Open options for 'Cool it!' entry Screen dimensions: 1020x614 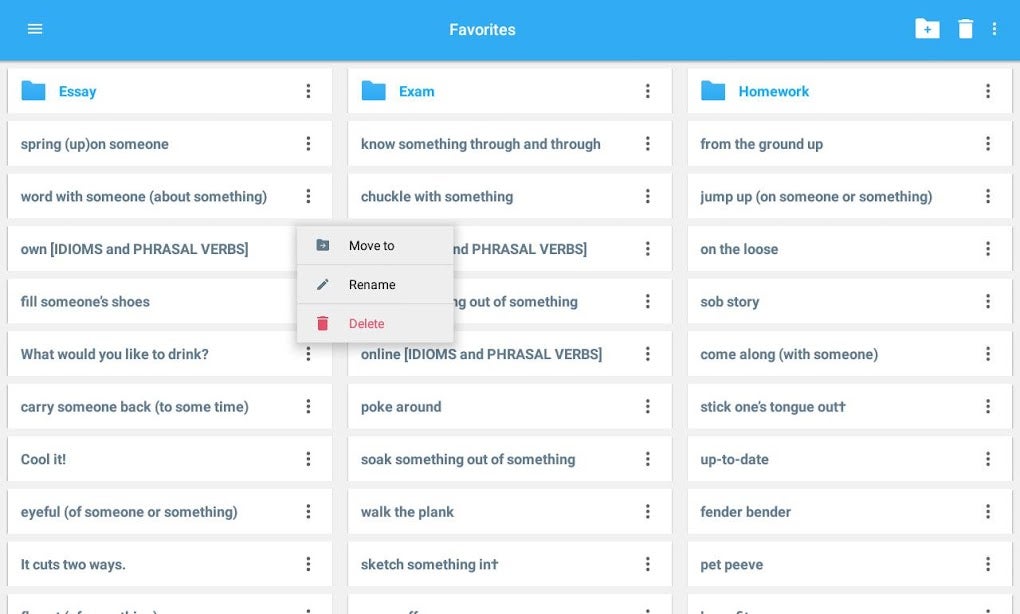click(308, 459)
